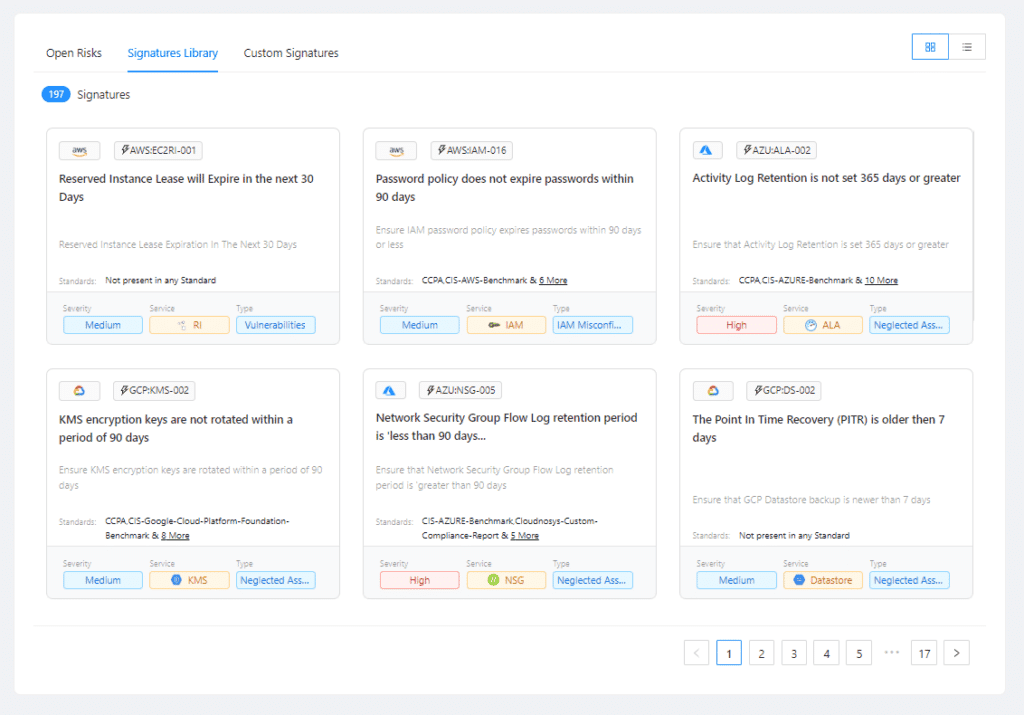This screenshot has width=1024, height=715.
Task: Click the Datastore service badge
Action: click(x=823, y=580)
